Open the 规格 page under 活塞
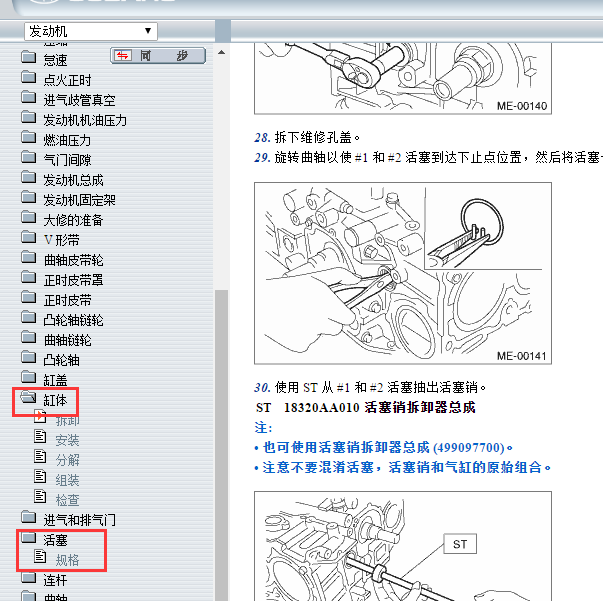The image size is (603, 601). click(68, 560)
